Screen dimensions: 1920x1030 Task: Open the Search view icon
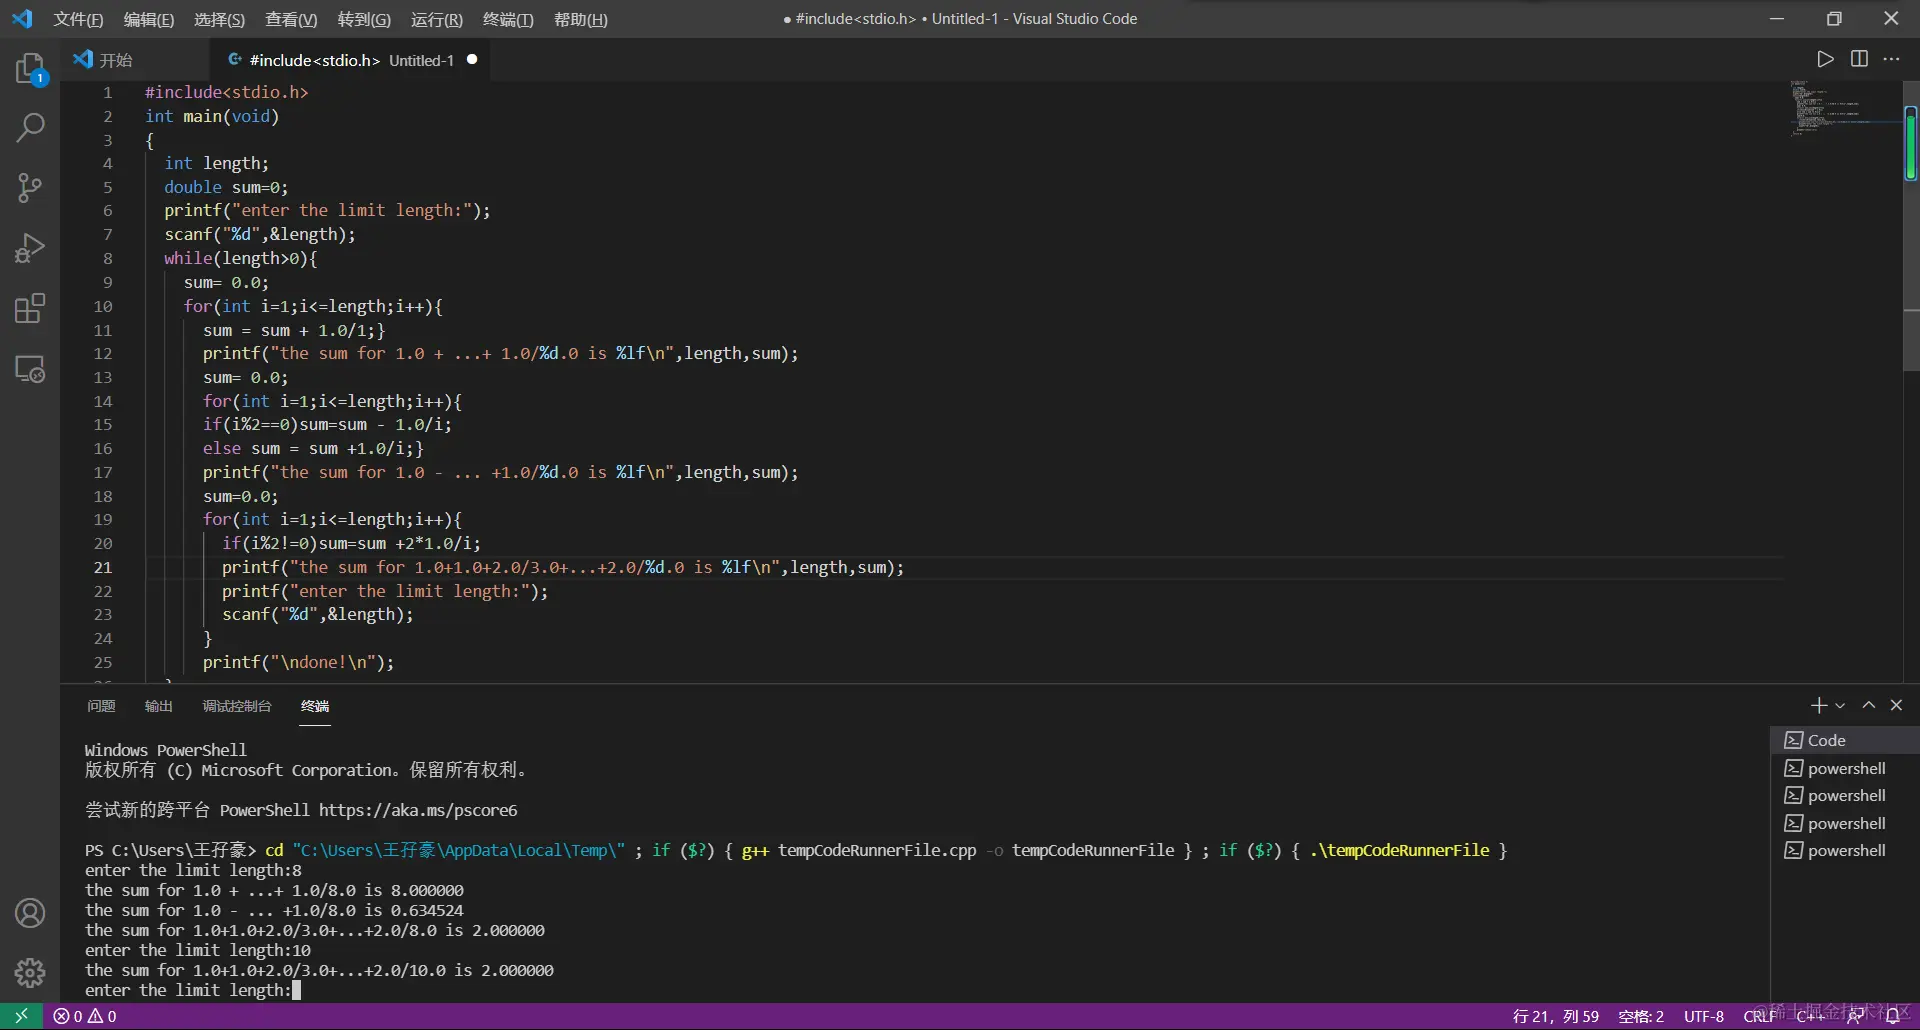click(30, 128)
